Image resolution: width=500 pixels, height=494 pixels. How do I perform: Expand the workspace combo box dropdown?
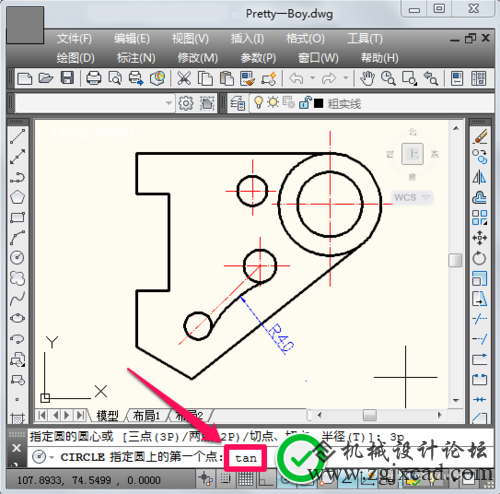(169, 103)
